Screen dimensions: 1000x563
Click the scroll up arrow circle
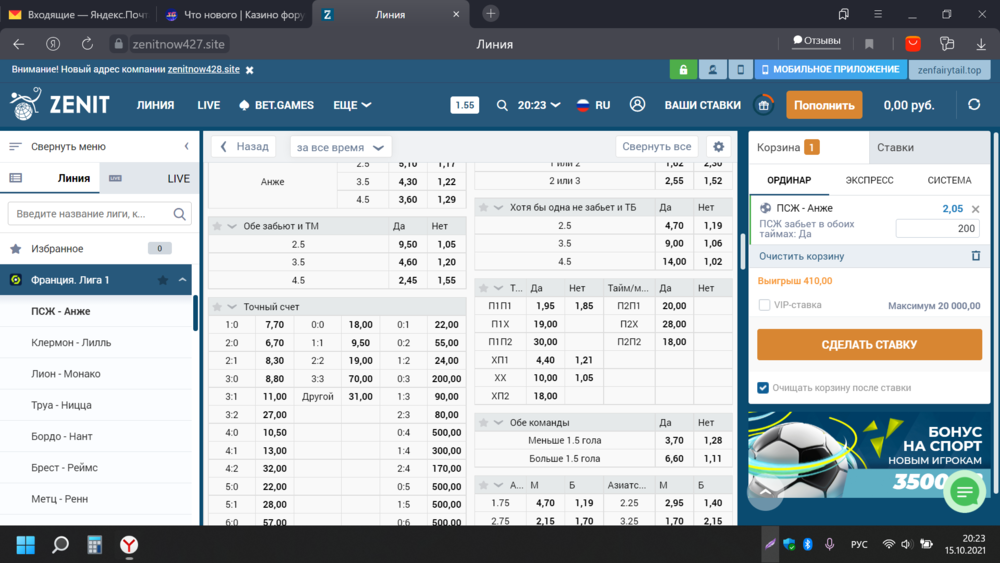click(765, 492)
